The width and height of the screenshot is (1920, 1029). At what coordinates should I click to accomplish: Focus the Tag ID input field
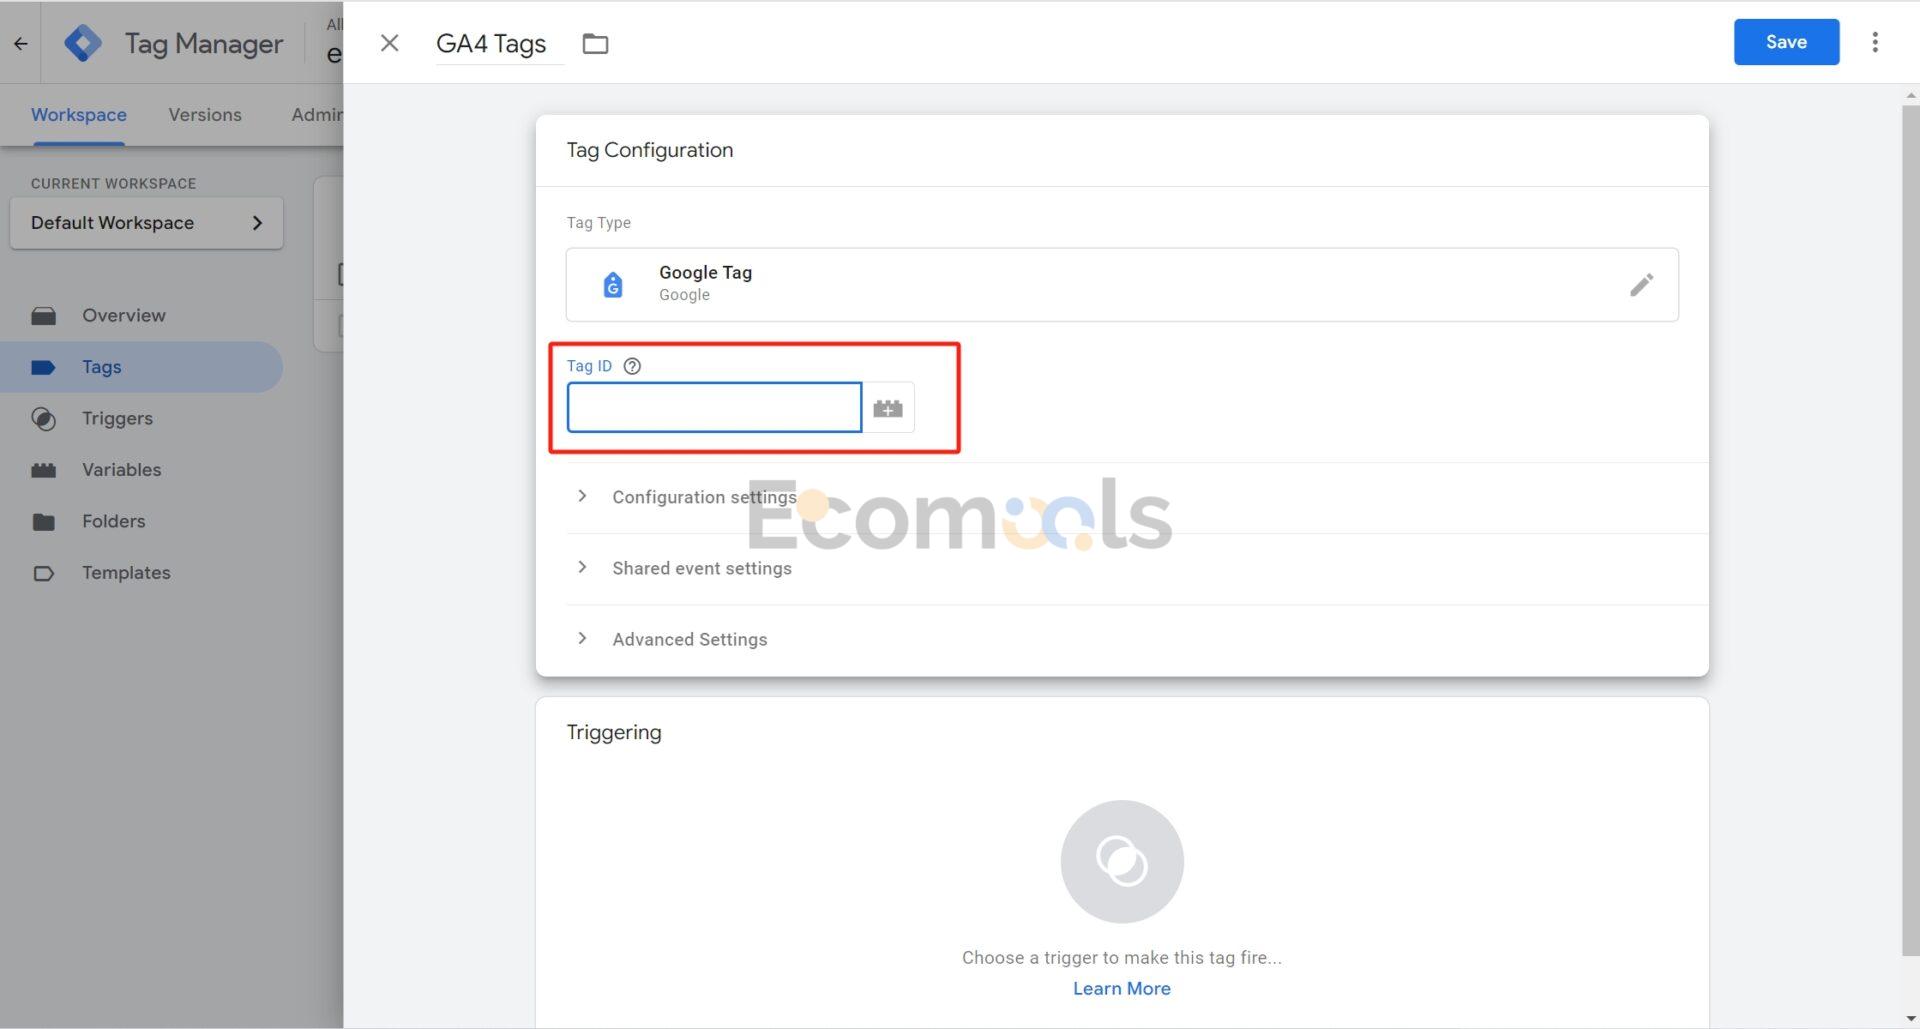point(714,407)
